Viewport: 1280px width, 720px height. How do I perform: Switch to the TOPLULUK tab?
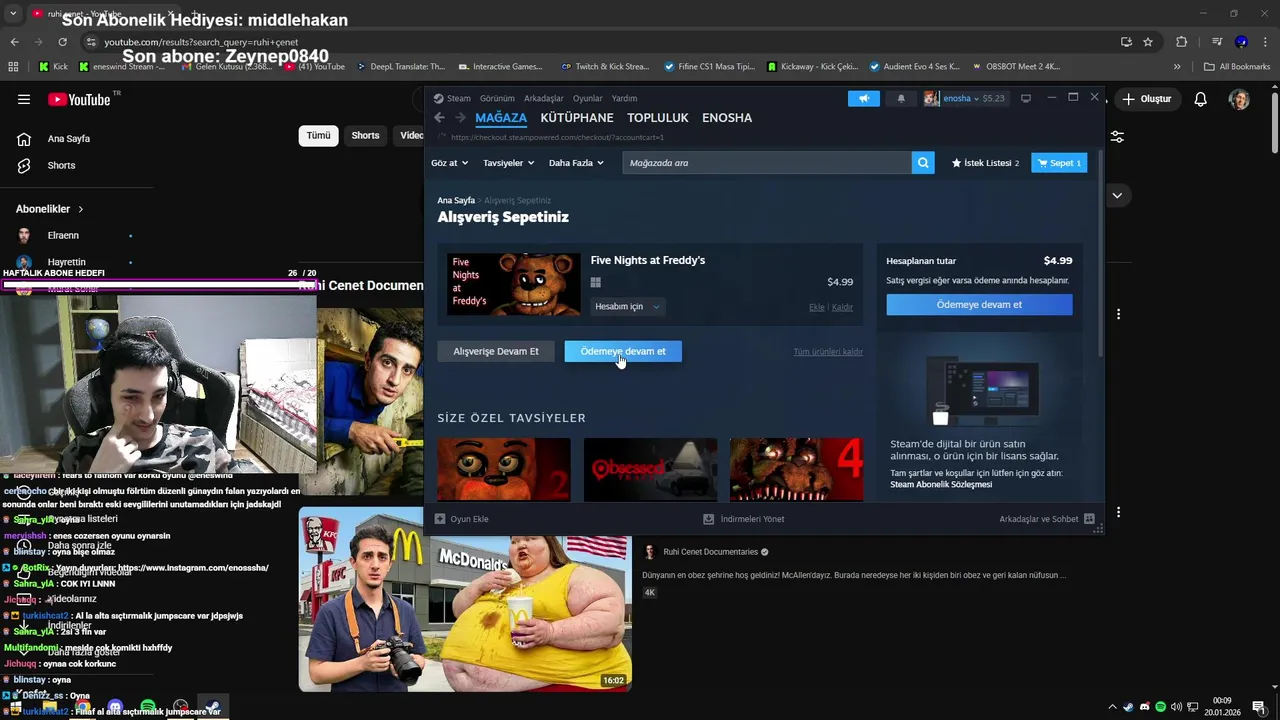coord(658,118)
